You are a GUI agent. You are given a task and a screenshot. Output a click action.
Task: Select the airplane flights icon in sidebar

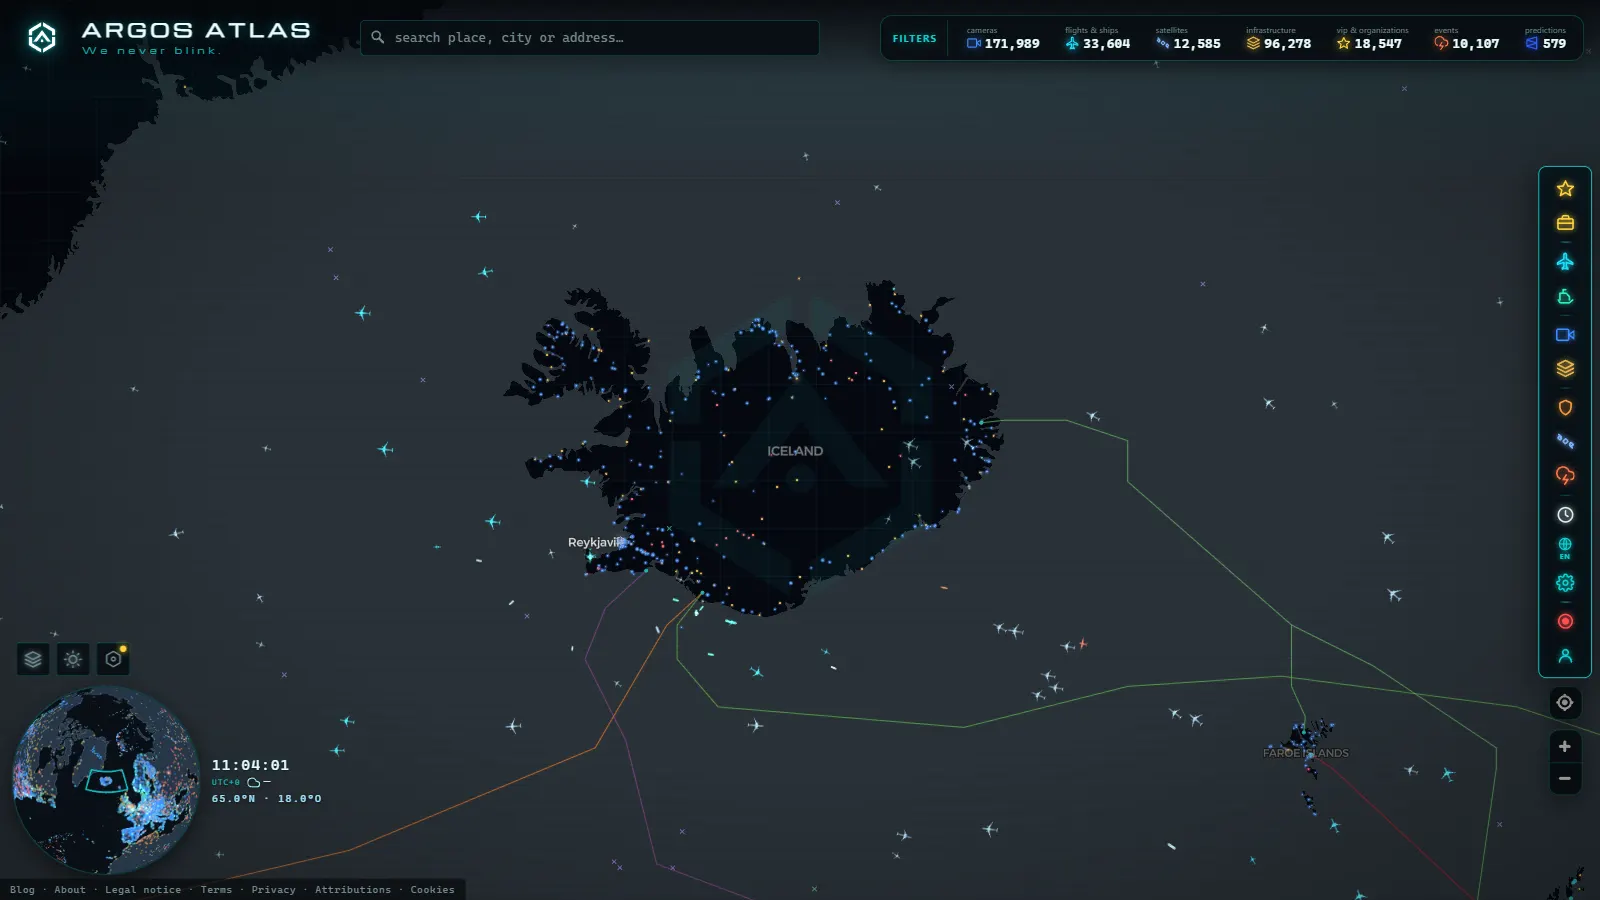1565,262
